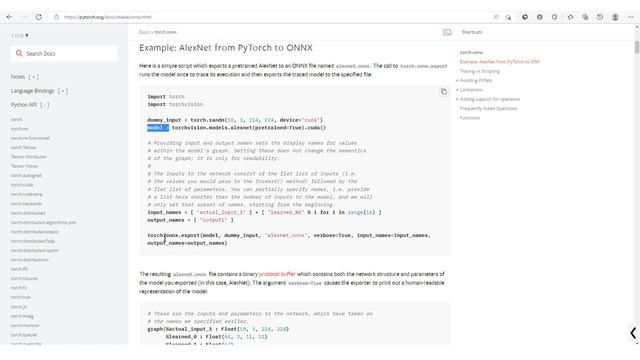The height and width of the screenshot is (360, 640).
Task: Click the 'import torchvision' code line
Action: click(175, 104)
